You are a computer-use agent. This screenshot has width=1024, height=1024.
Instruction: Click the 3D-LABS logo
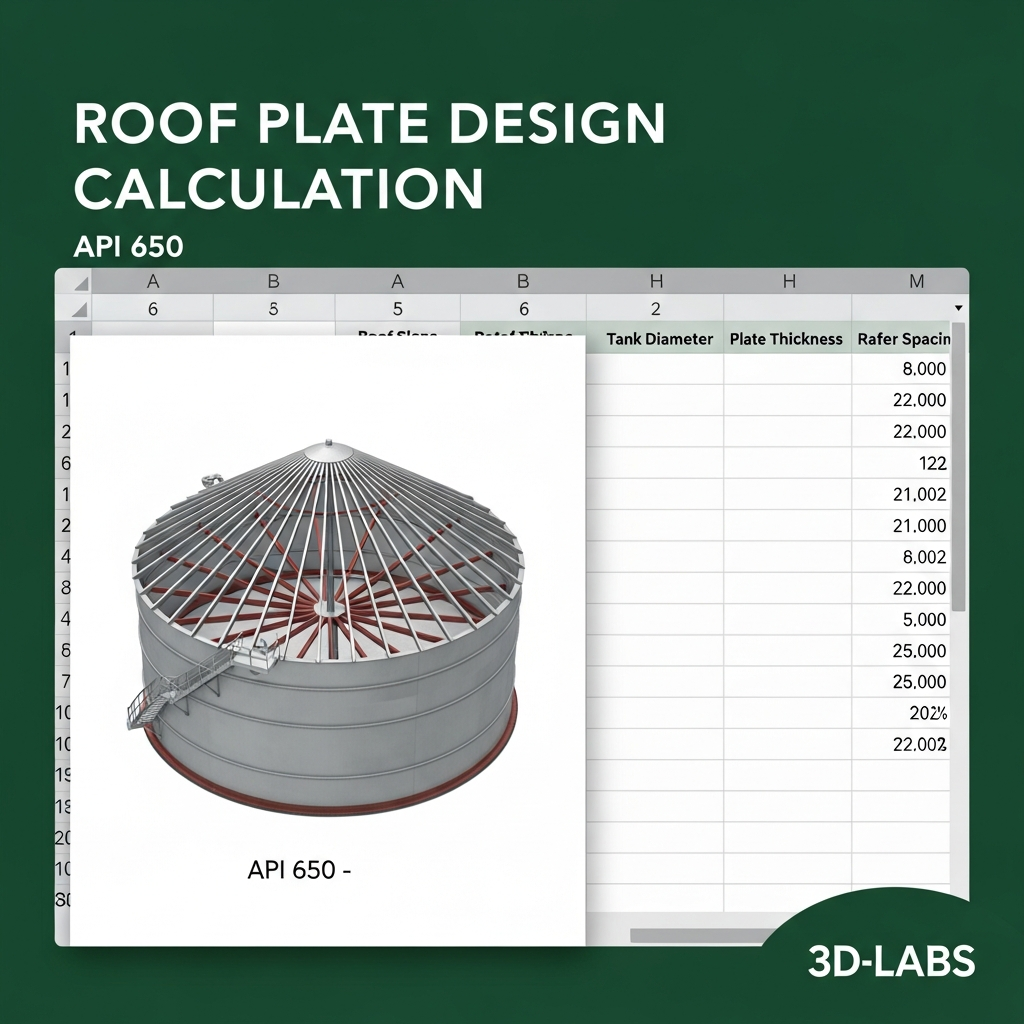tap(891, 962)
